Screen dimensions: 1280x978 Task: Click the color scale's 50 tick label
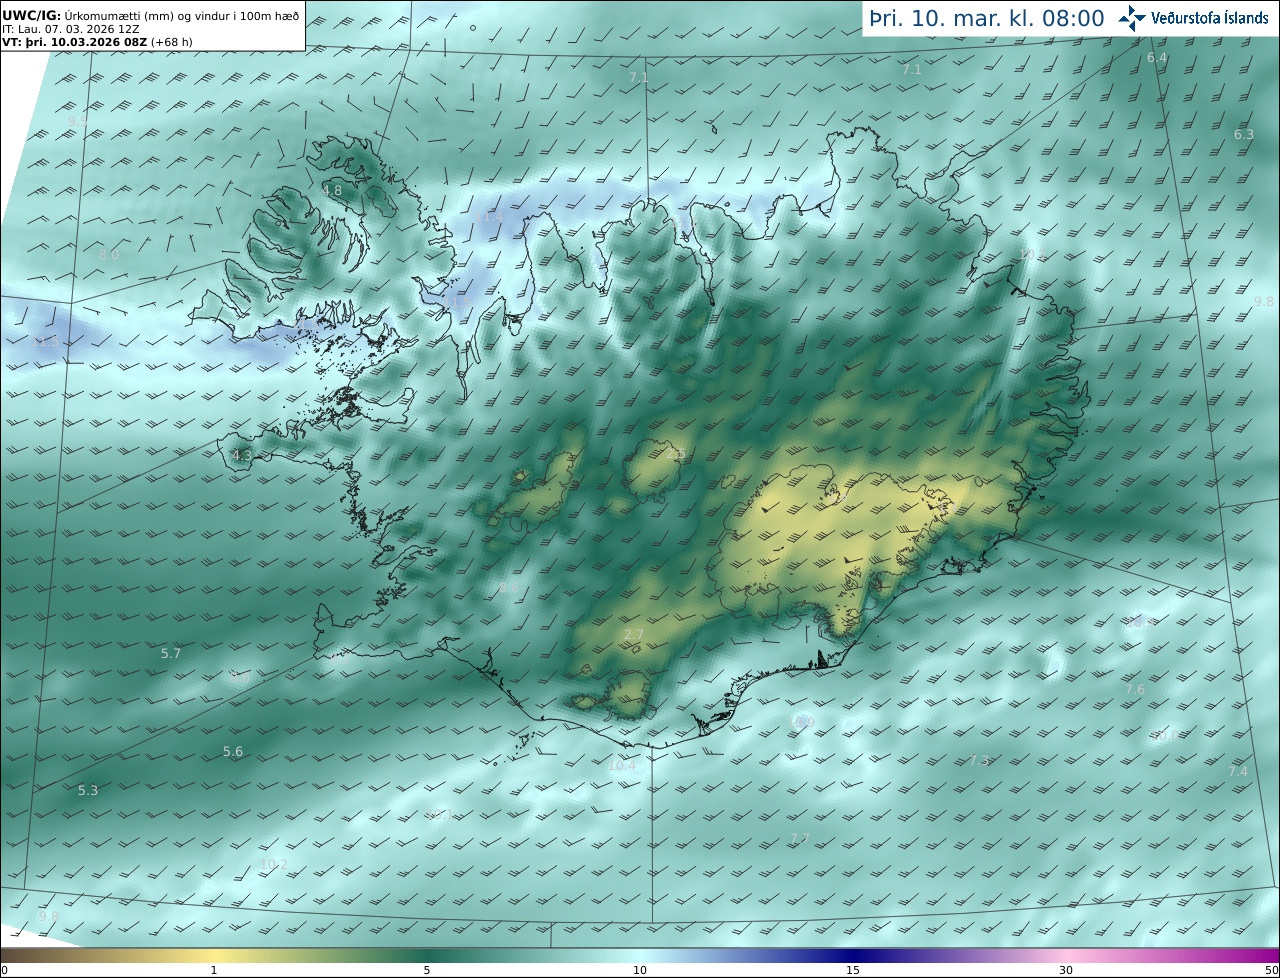coord(1271,970)
